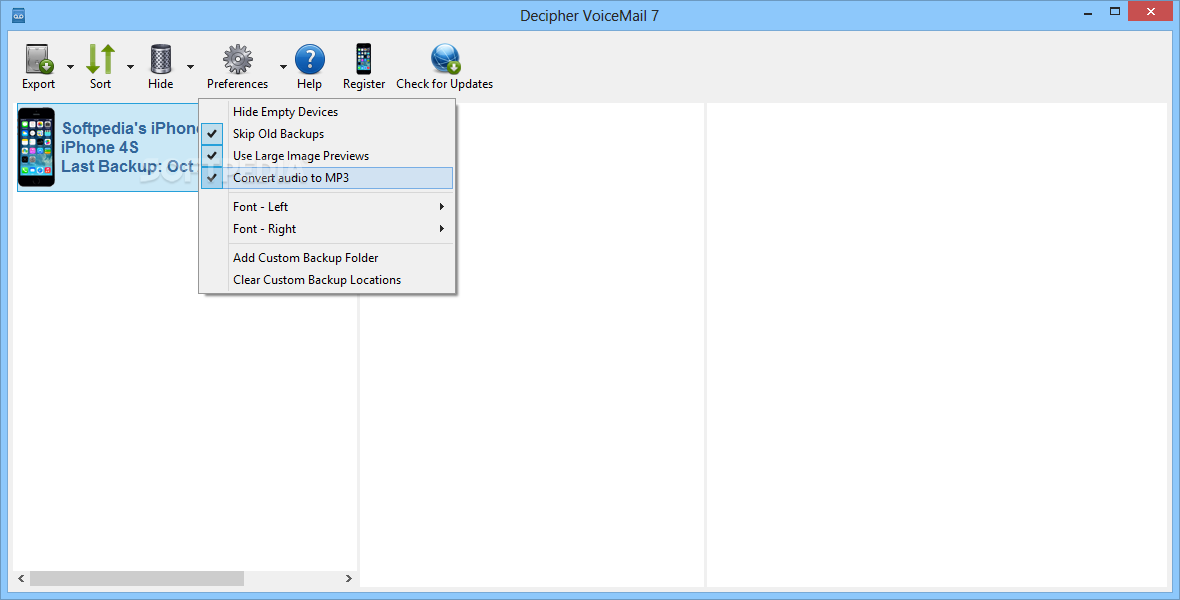The image size is (1180, 600).
Task: Click the Last Backup date text
Action: click(x=127, y=166)
